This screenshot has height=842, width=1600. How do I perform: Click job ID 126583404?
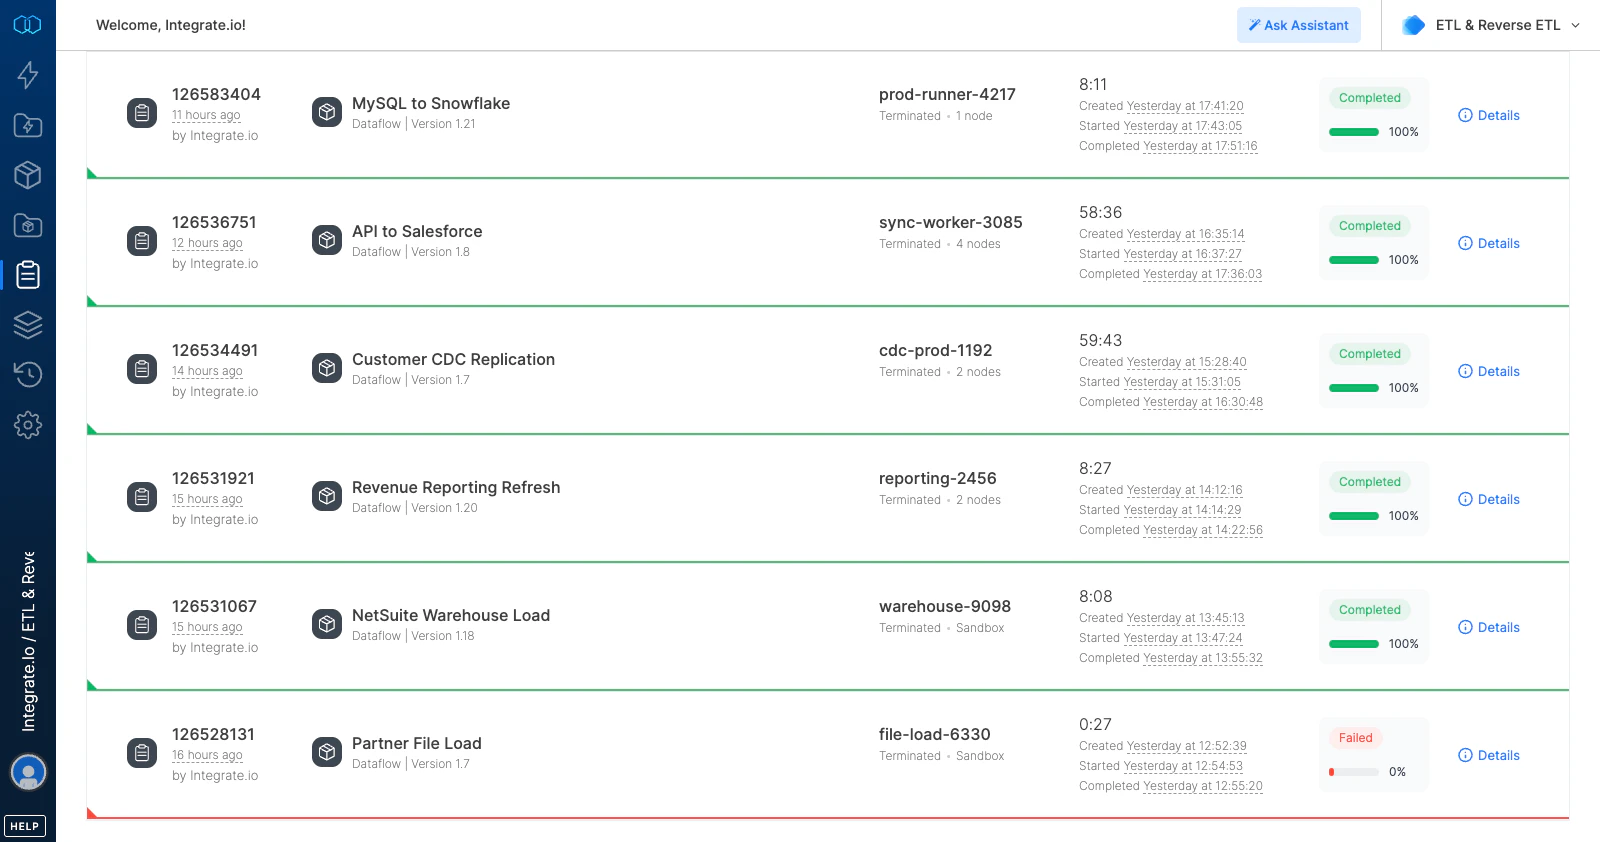216,94
